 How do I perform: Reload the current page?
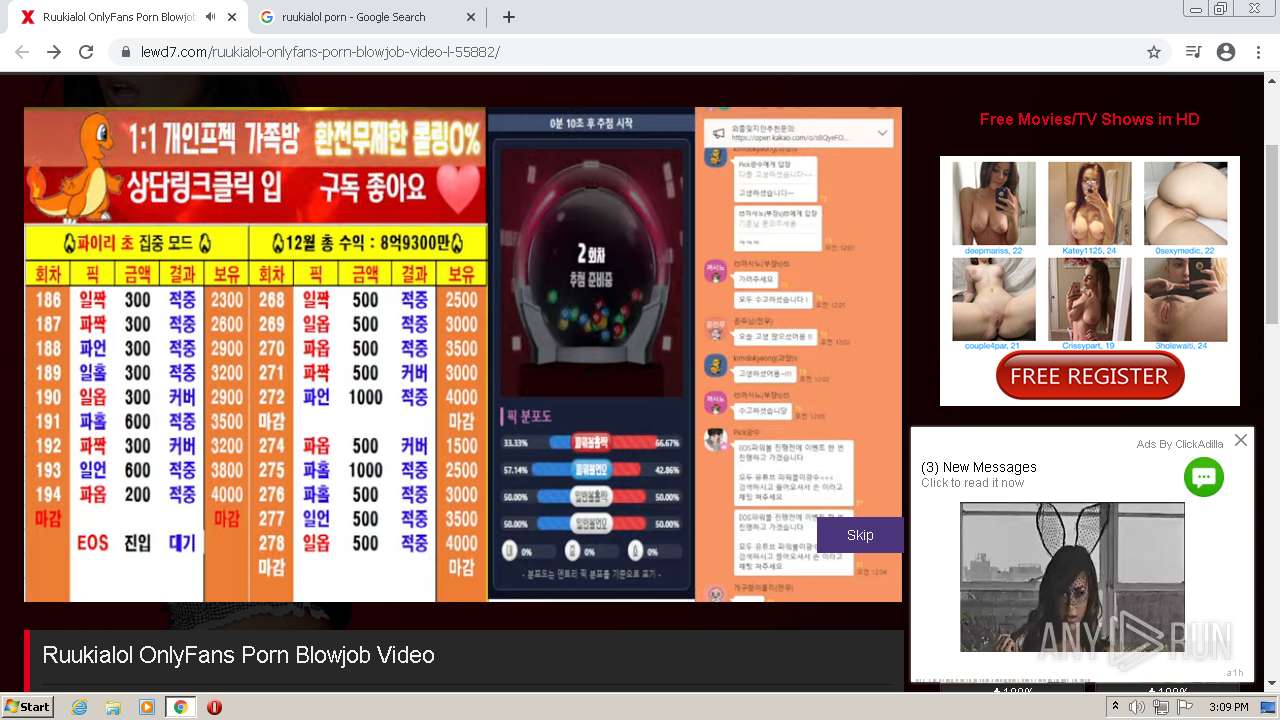[86, 52]
